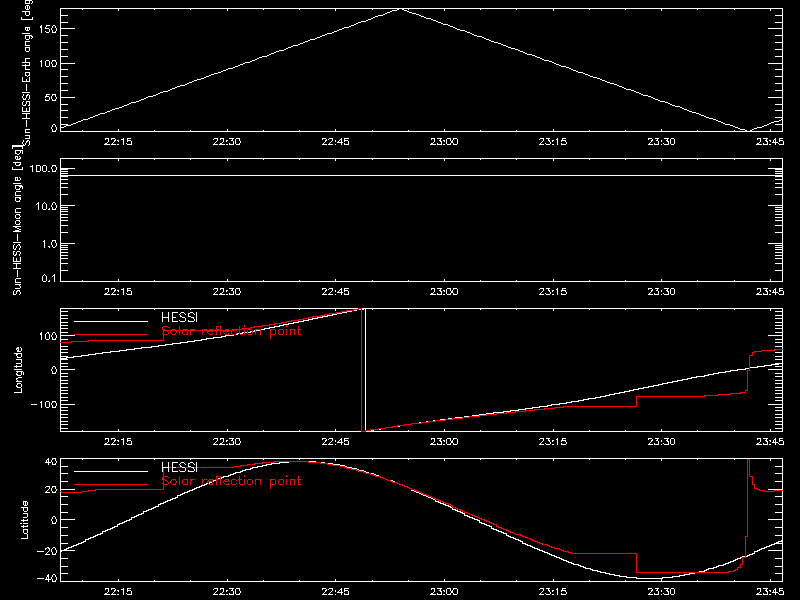The height and width of the screenshot is (600, 800).
Task: Click white HESSI legend line sample in Latitude plot
Action: pos(111,471)
